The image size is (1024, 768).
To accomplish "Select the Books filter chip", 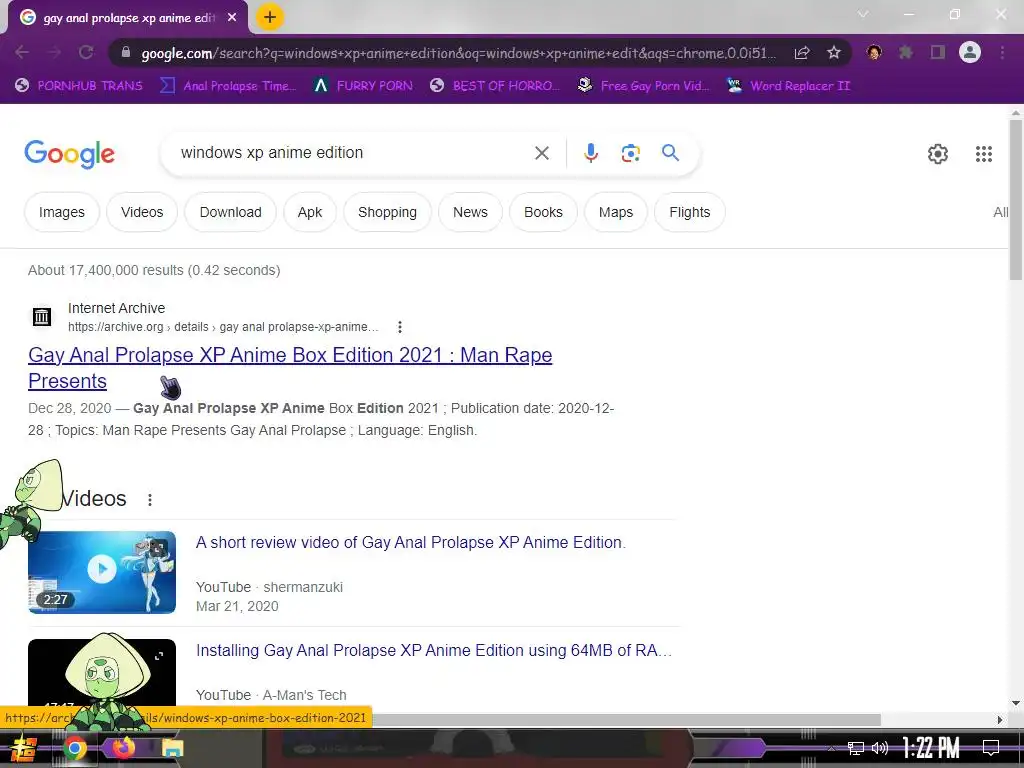I will pyautogui.click(x=543, y=212).
